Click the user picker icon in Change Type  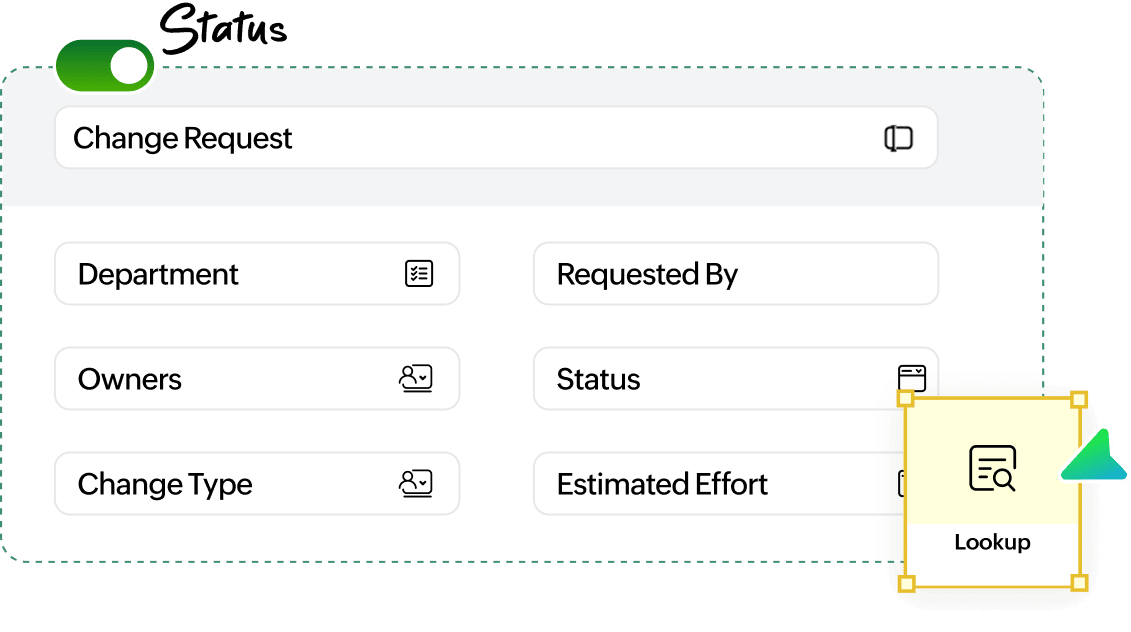coord(415,484)
